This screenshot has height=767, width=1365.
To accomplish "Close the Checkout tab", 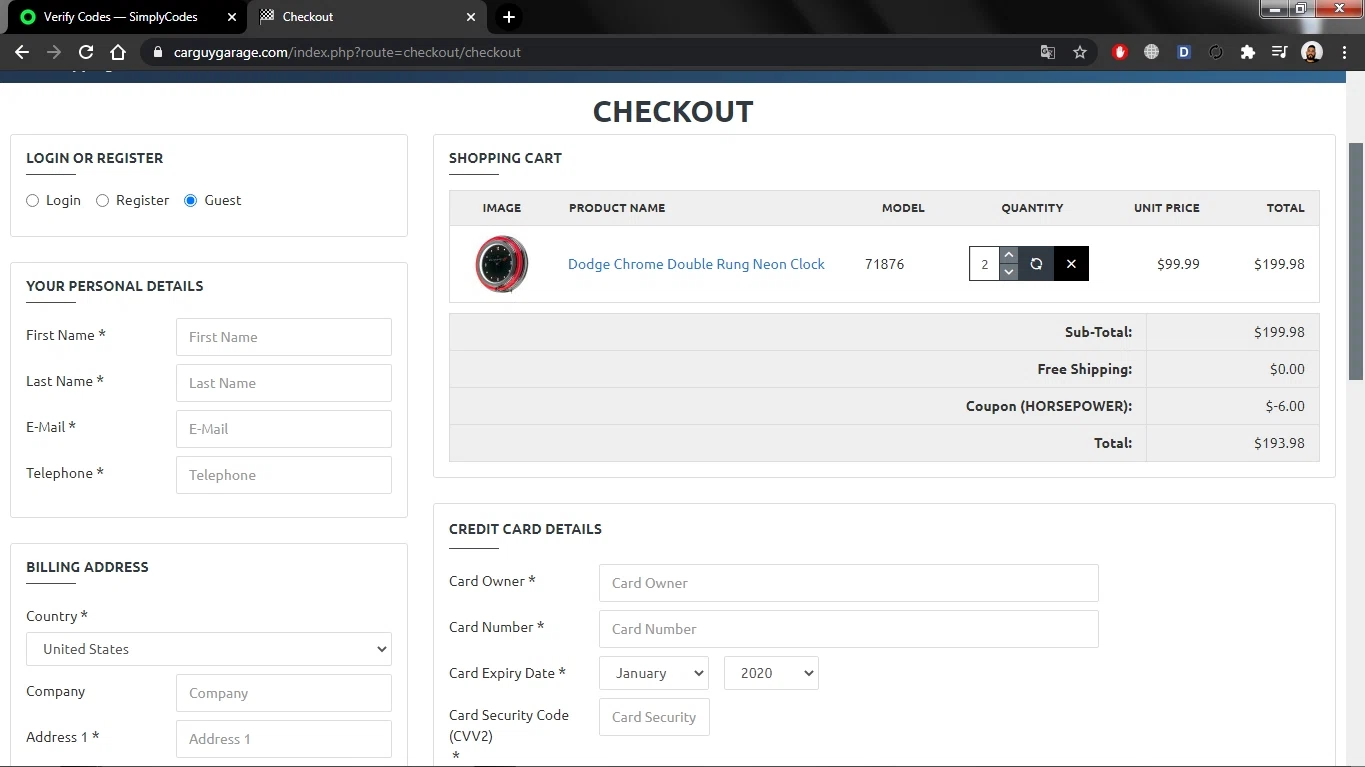I will 472,17.
